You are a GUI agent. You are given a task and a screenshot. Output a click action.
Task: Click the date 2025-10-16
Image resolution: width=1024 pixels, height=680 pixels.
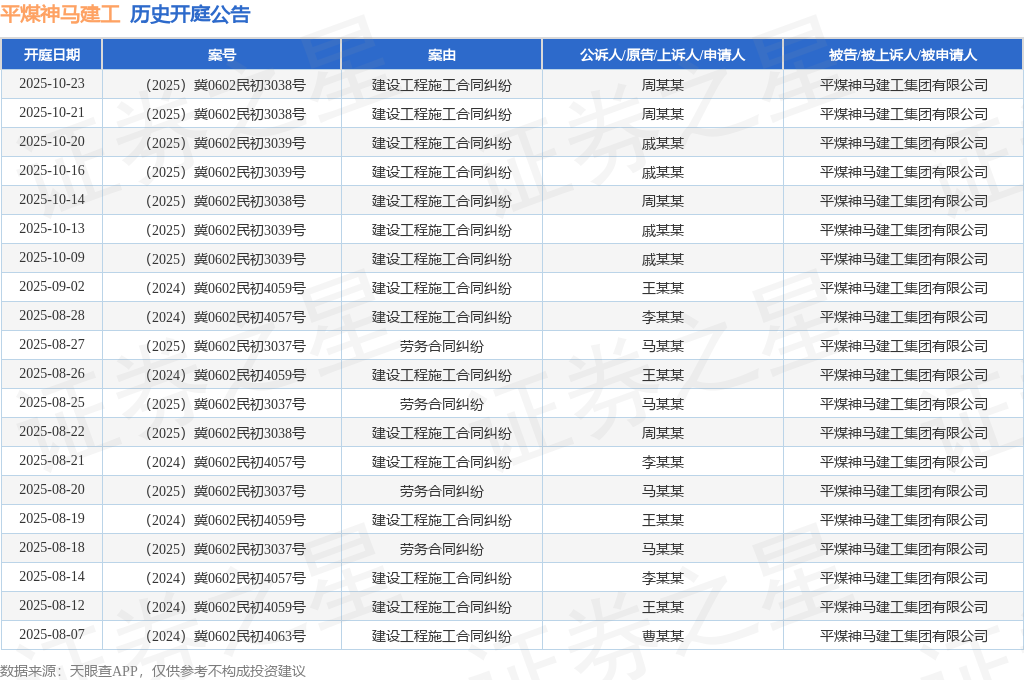(x=52, y=170)
